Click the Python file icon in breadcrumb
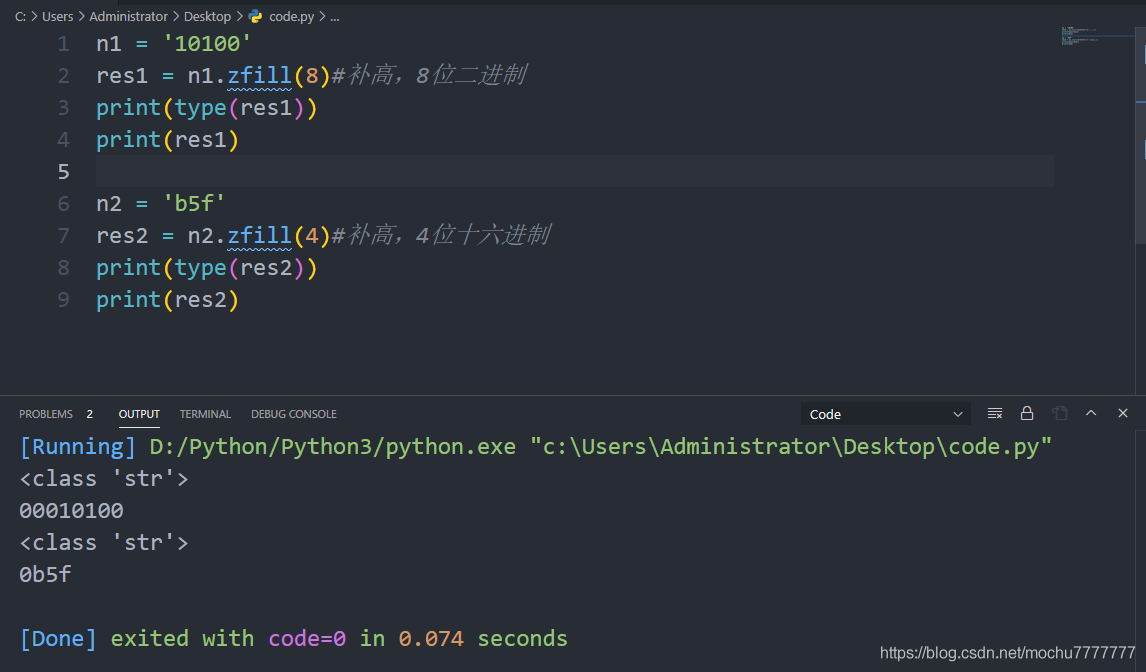1146x672 pixels. pos(255,16)
